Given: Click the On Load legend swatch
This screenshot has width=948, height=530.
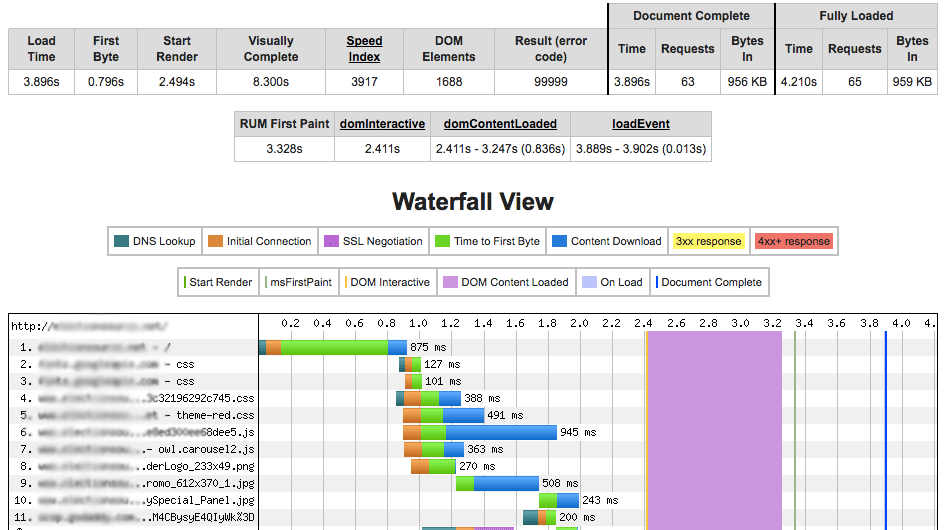Looking at the screenshot, I should (589, 282).
